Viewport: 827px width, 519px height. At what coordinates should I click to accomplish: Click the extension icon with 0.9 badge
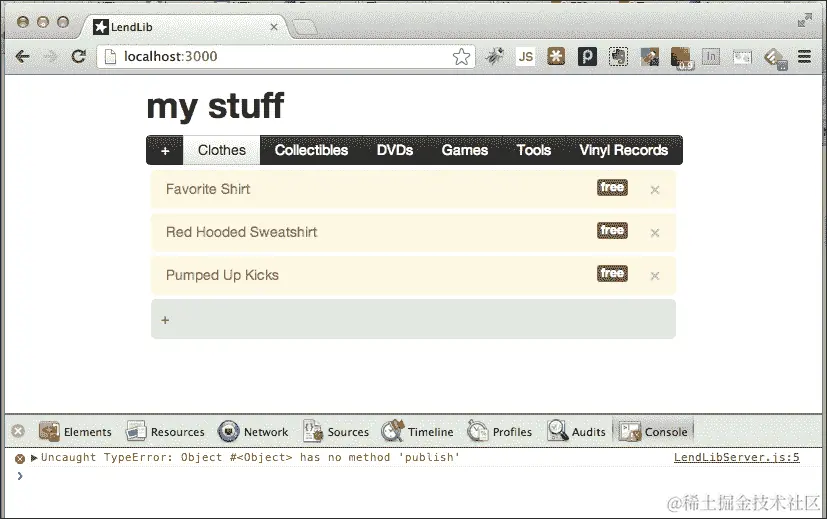click(681, 58)
